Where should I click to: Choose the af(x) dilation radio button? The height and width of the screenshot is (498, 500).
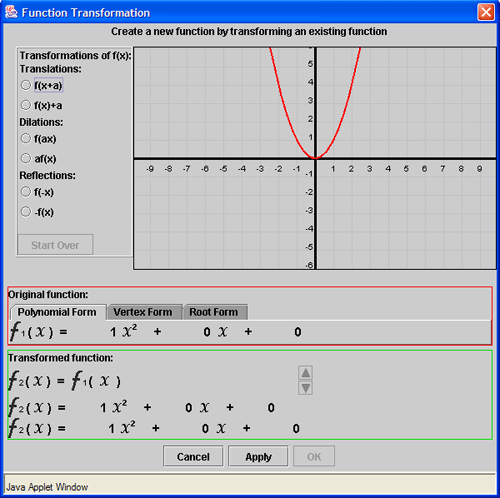tap(26, 158)
